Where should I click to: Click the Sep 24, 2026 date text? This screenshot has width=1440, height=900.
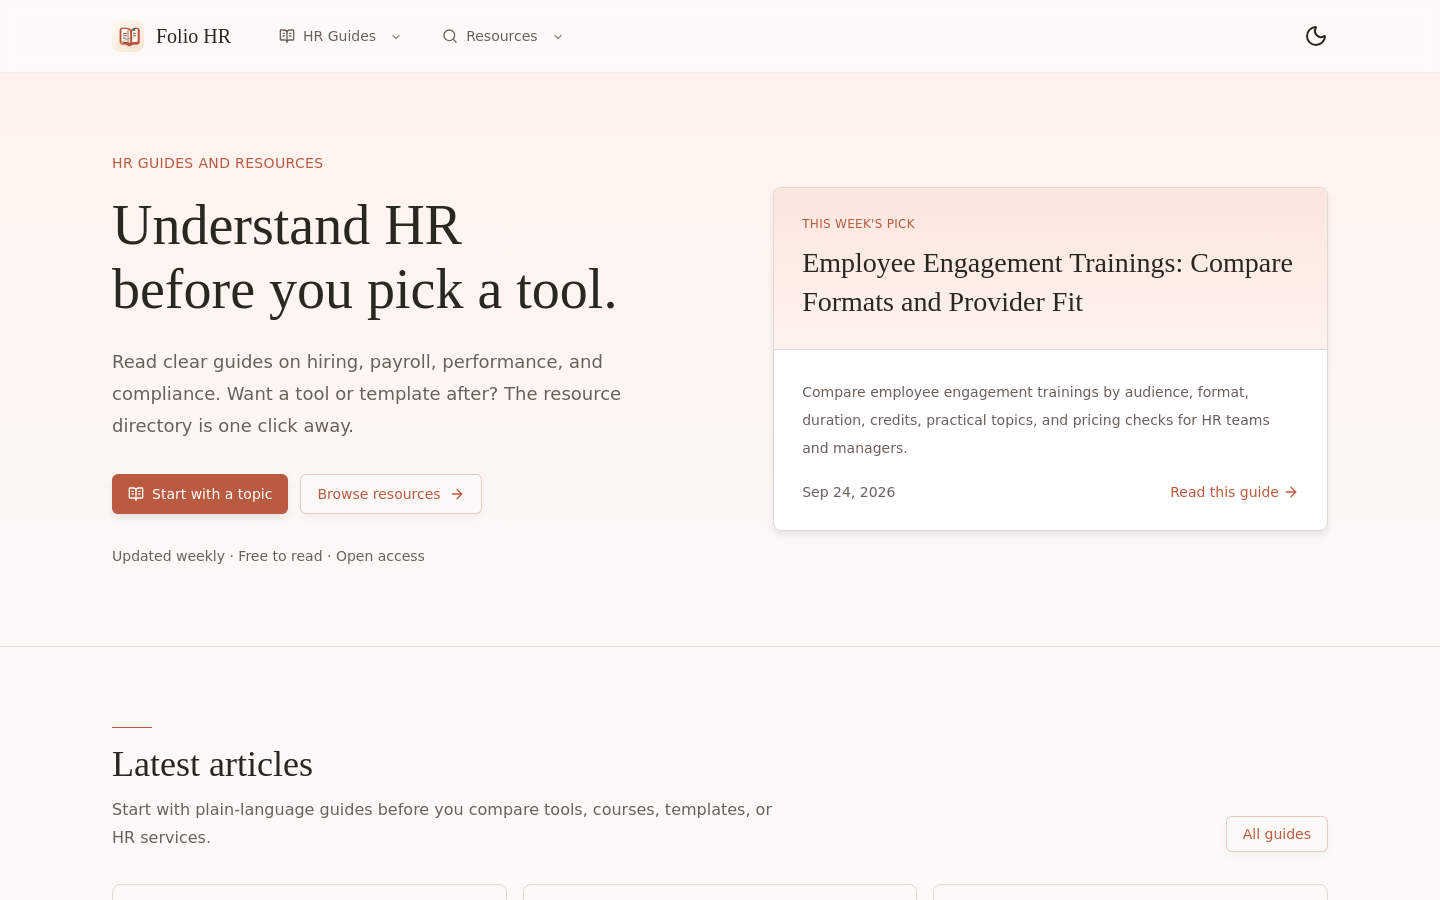tap(848, 492)
